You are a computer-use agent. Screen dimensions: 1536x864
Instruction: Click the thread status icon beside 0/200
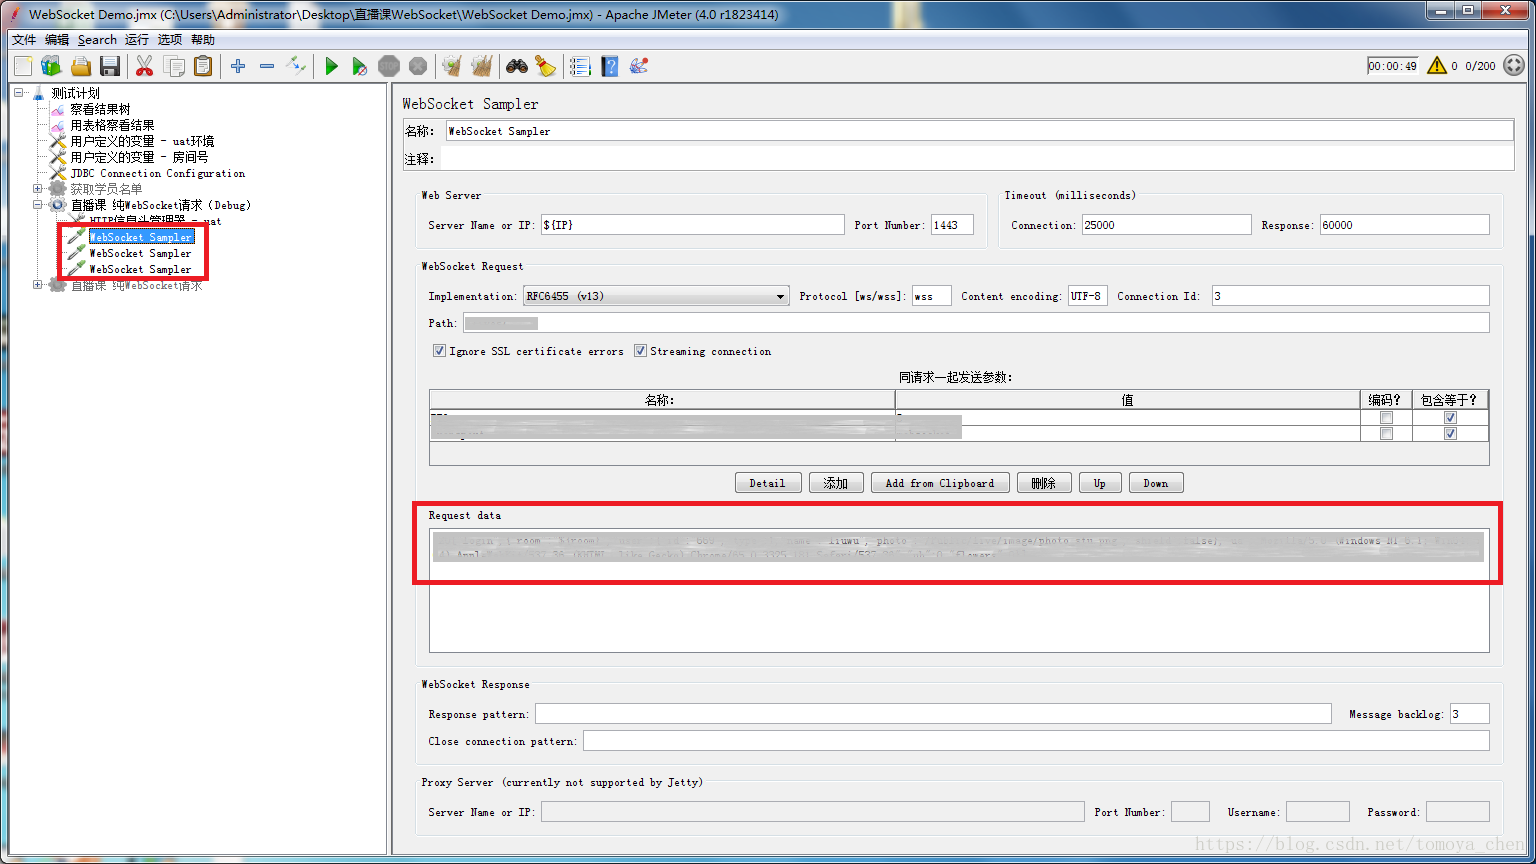pos(1514,66)
